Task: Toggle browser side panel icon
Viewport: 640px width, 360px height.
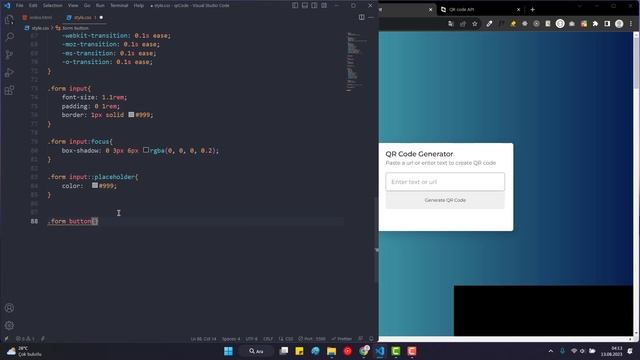Action: [x=607, y=24]
